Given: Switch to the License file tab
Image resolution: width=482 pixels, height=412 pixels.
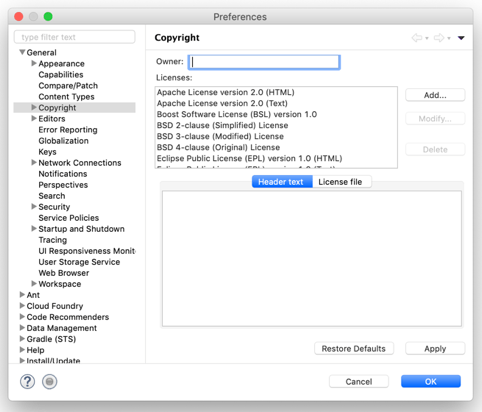Looking at the screenshot, I should pyautogui.click(x=342, y=182).
